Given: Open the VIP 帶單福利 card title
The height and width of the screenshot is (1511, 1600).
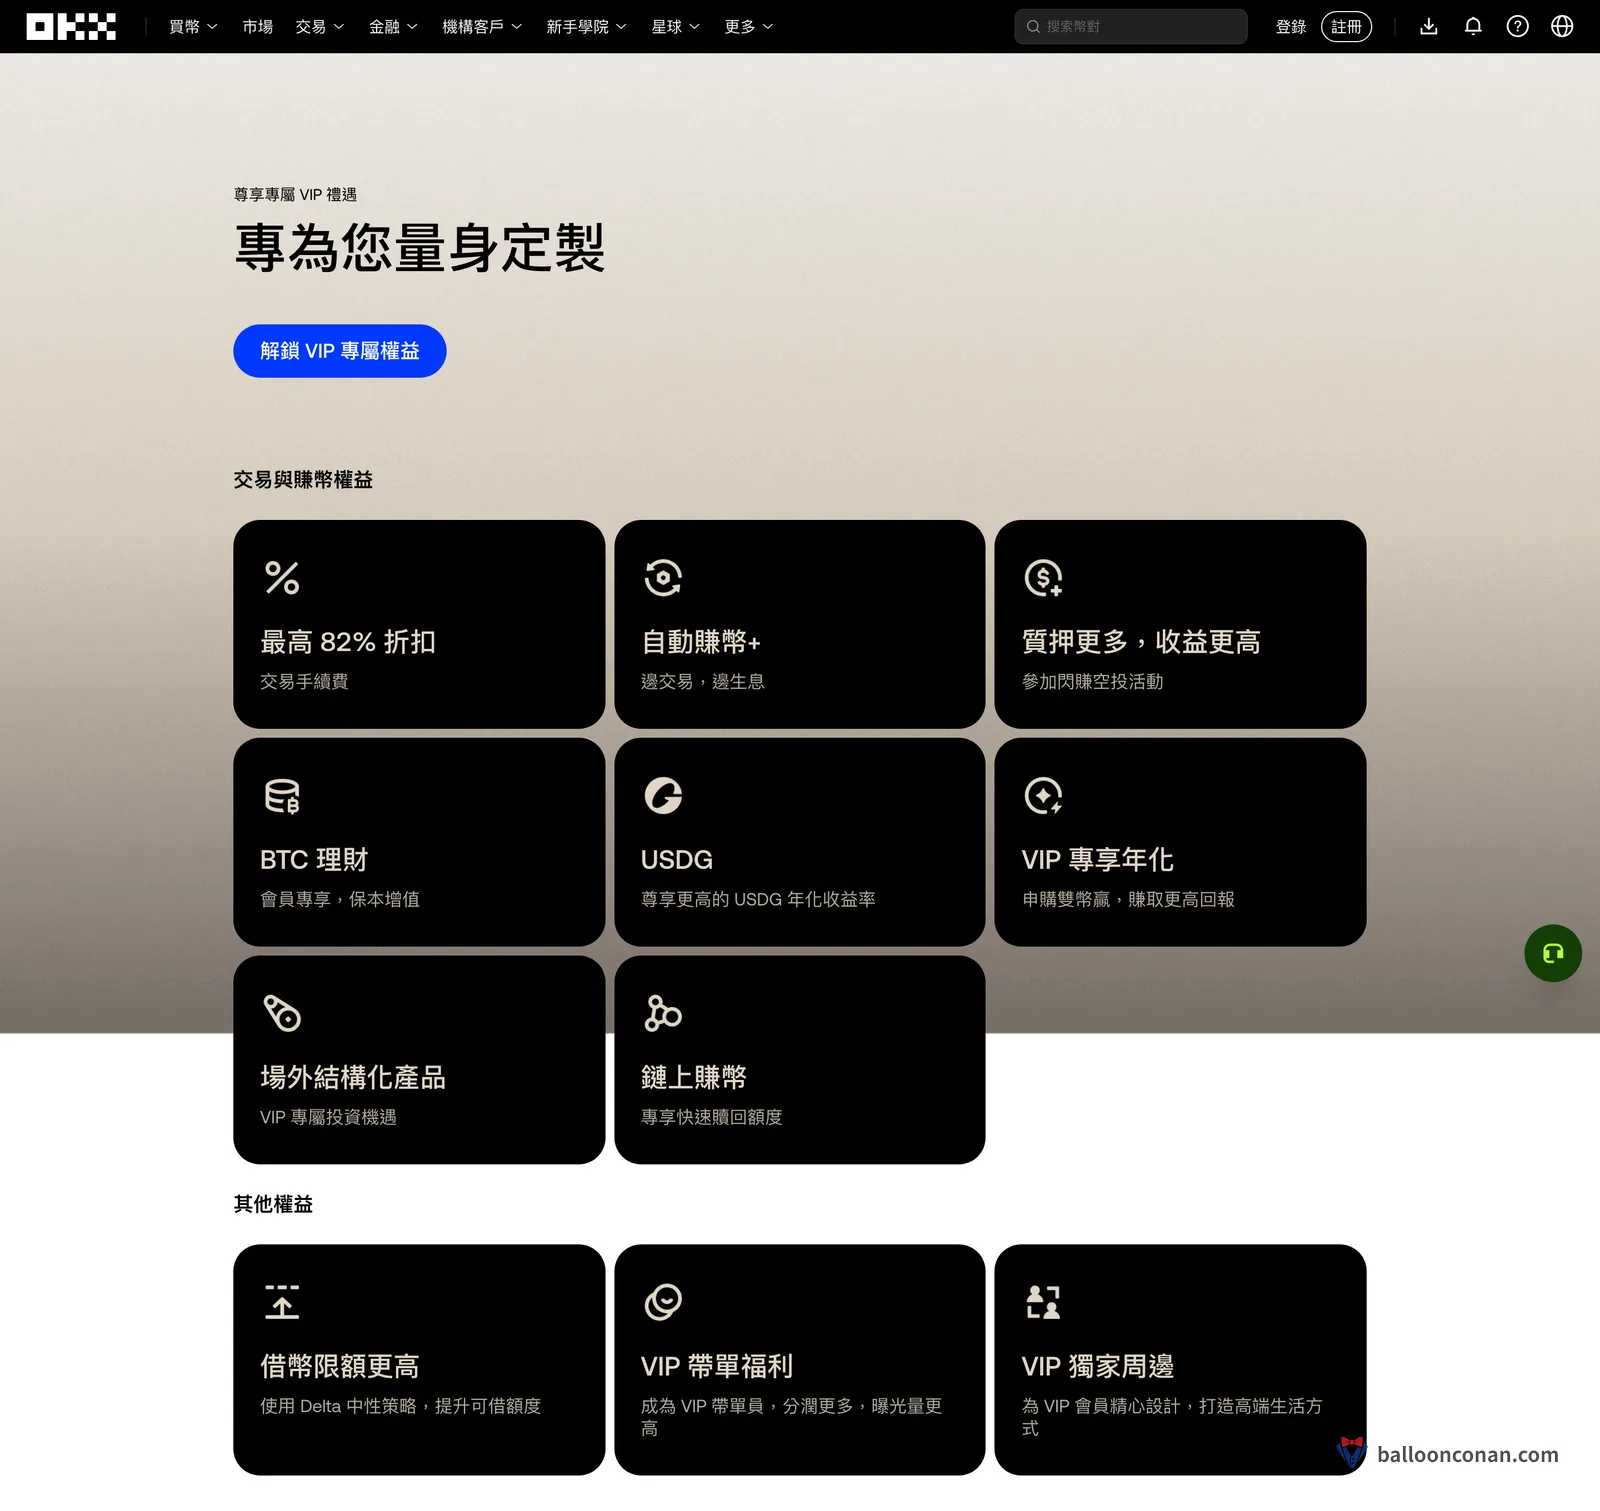Looking at the screenshot, I should click(x=717, y=1367).
